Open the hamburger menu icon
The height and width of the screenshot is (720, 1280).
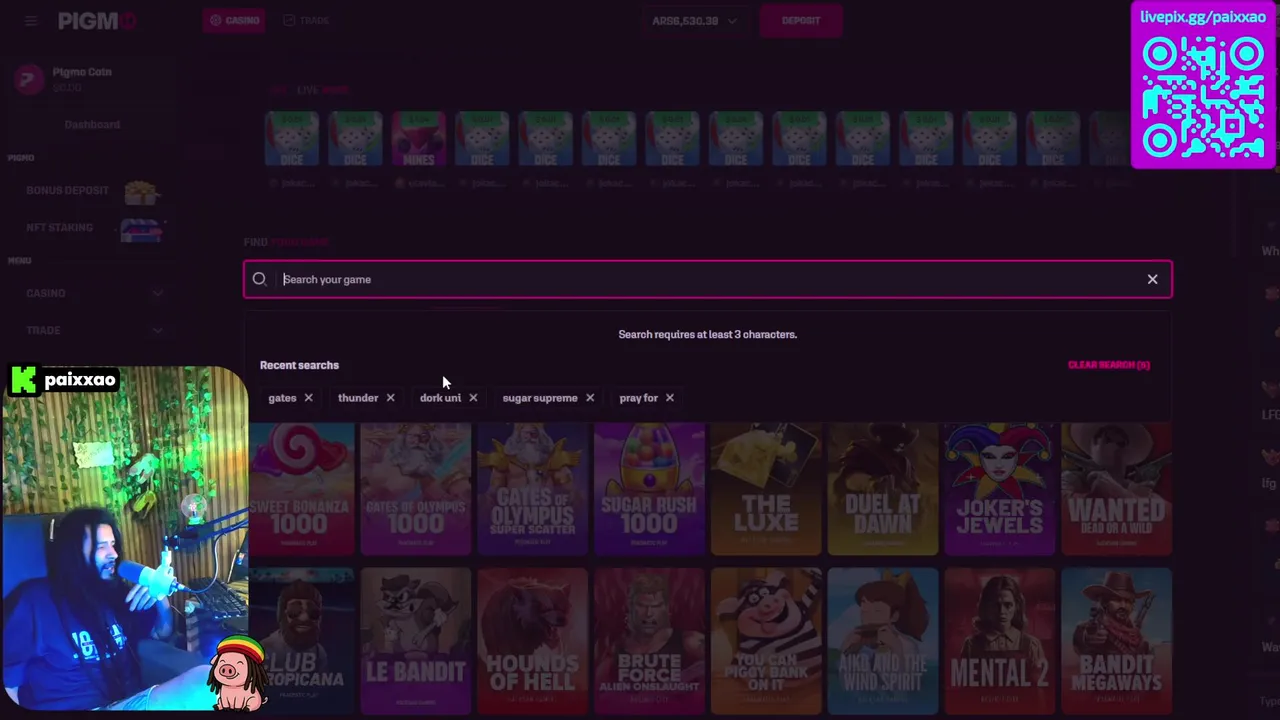click(x=31, y=20)
